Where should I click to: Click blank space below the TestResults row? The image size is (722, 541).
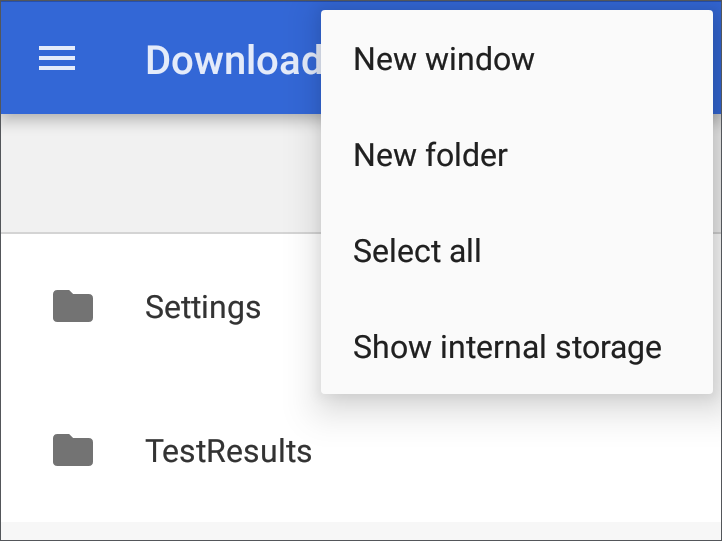361,531
